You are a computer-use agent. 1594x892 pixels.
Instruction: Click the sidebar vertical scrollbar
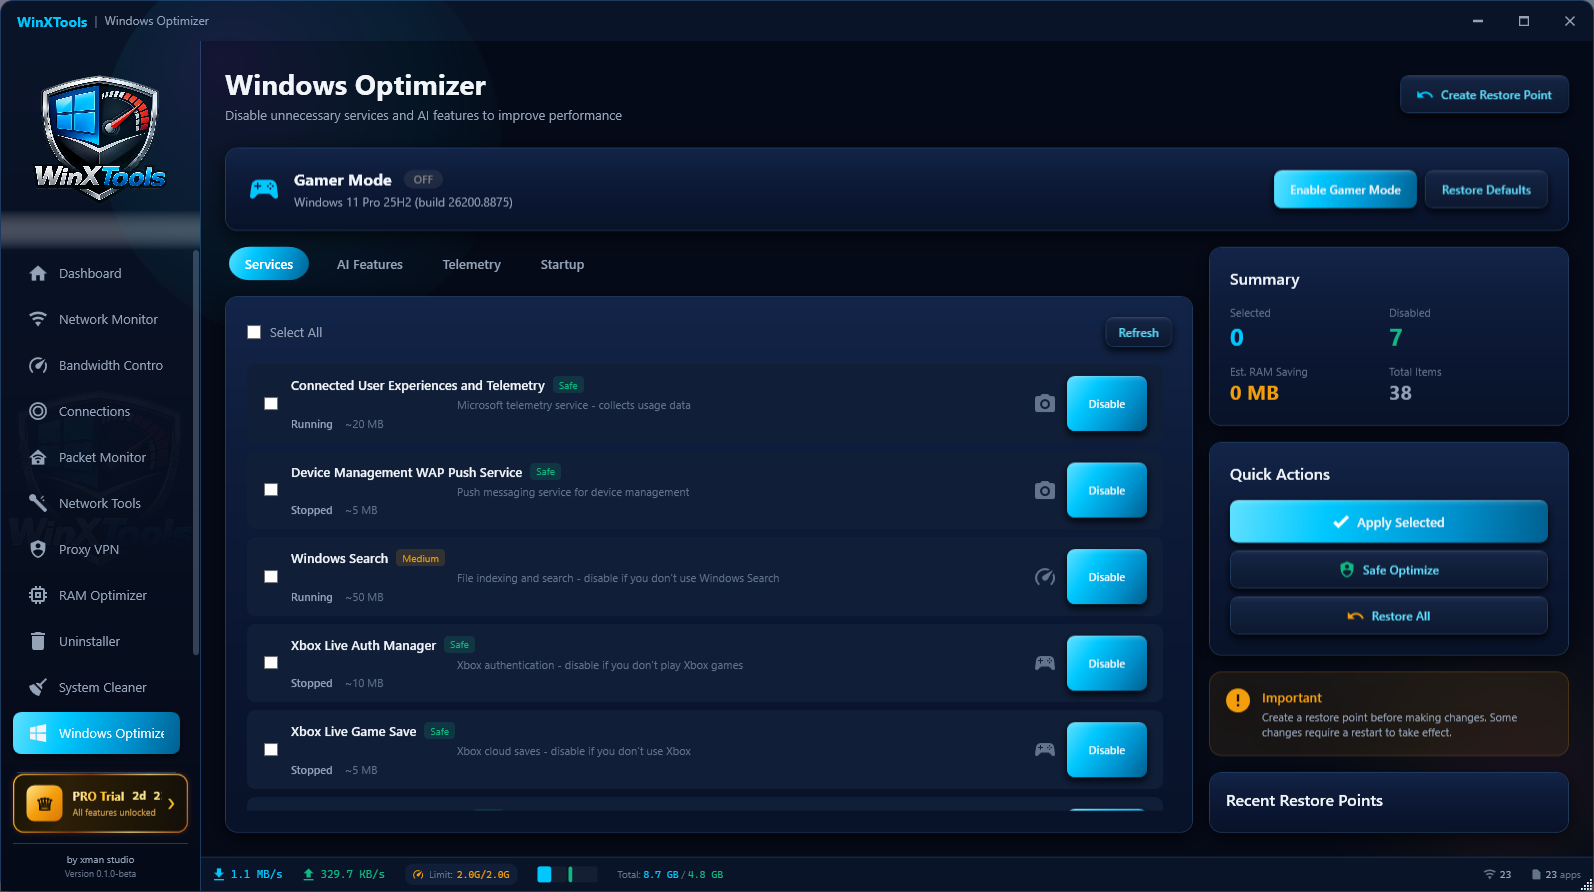[195, 455]
